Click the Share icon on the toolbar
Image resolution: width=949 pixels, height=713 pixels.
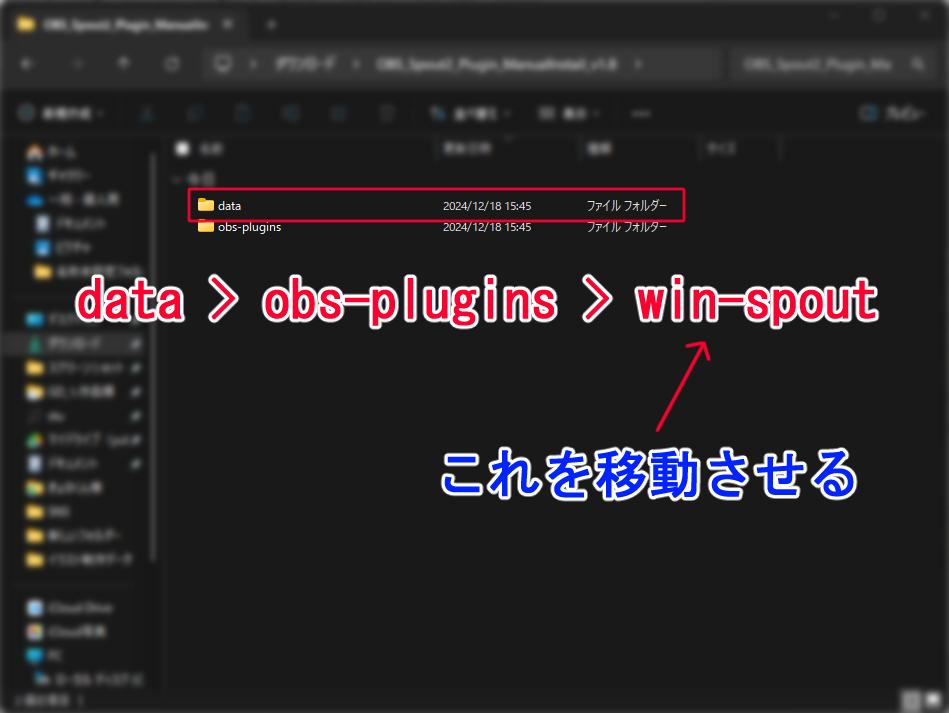click(x=339, y=113)
